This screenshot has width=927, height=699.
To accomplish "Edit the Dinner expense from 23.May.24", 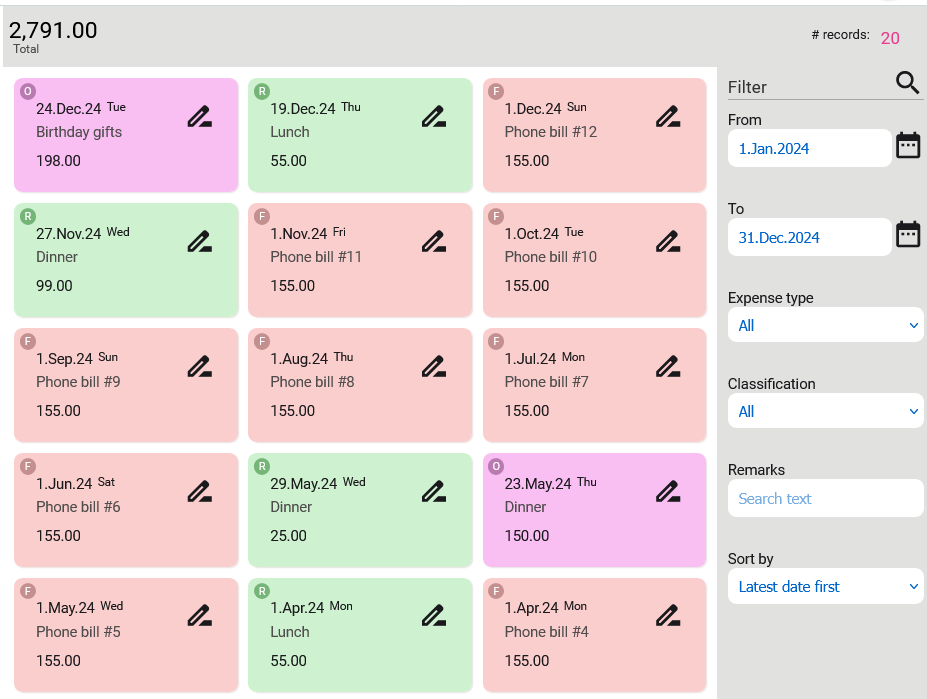I will click(x=667, y=491).
